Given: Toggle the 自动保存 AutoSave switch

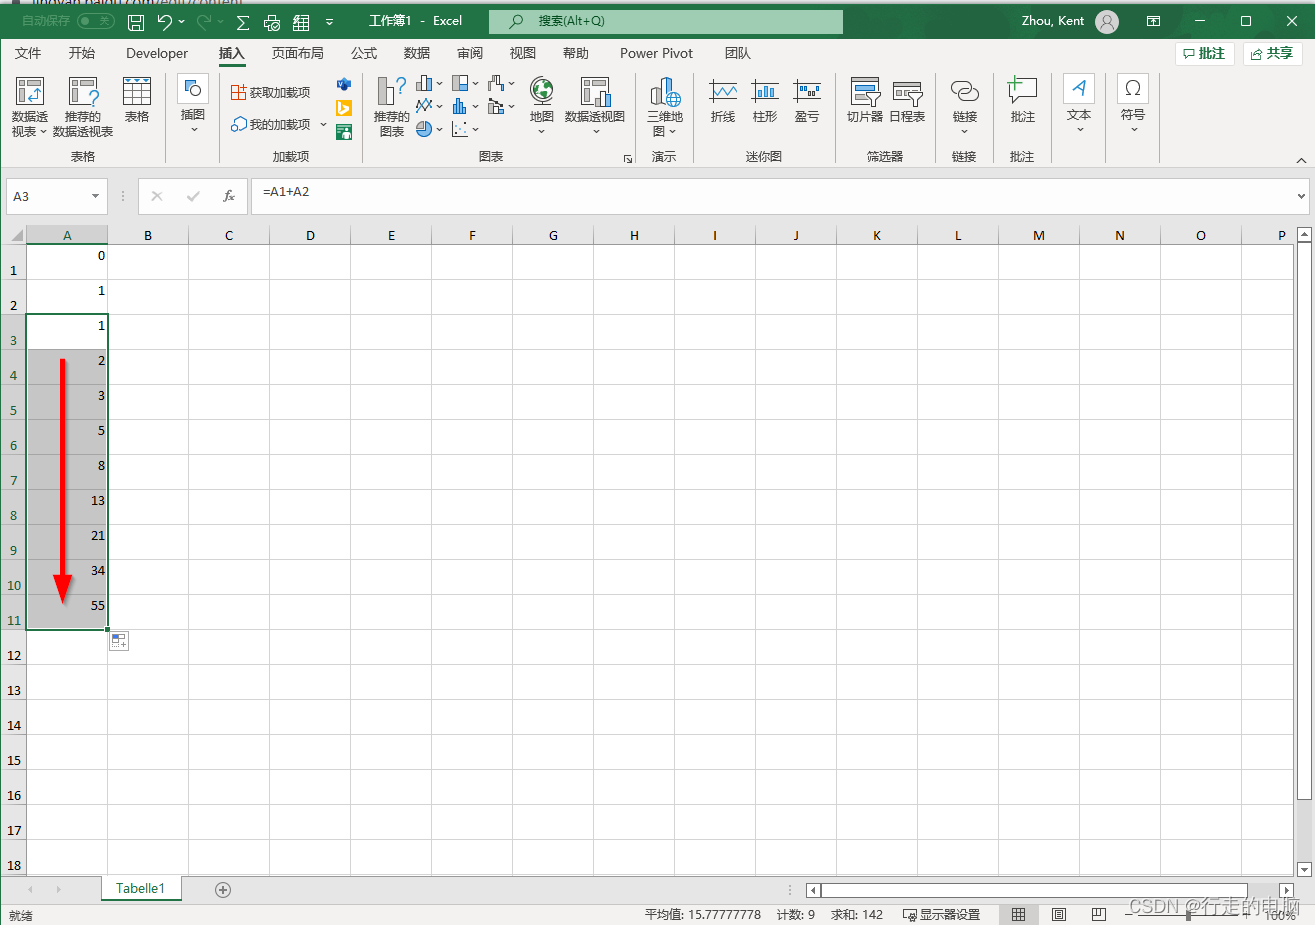Looking at the screenshot, I should click(96, 21).
